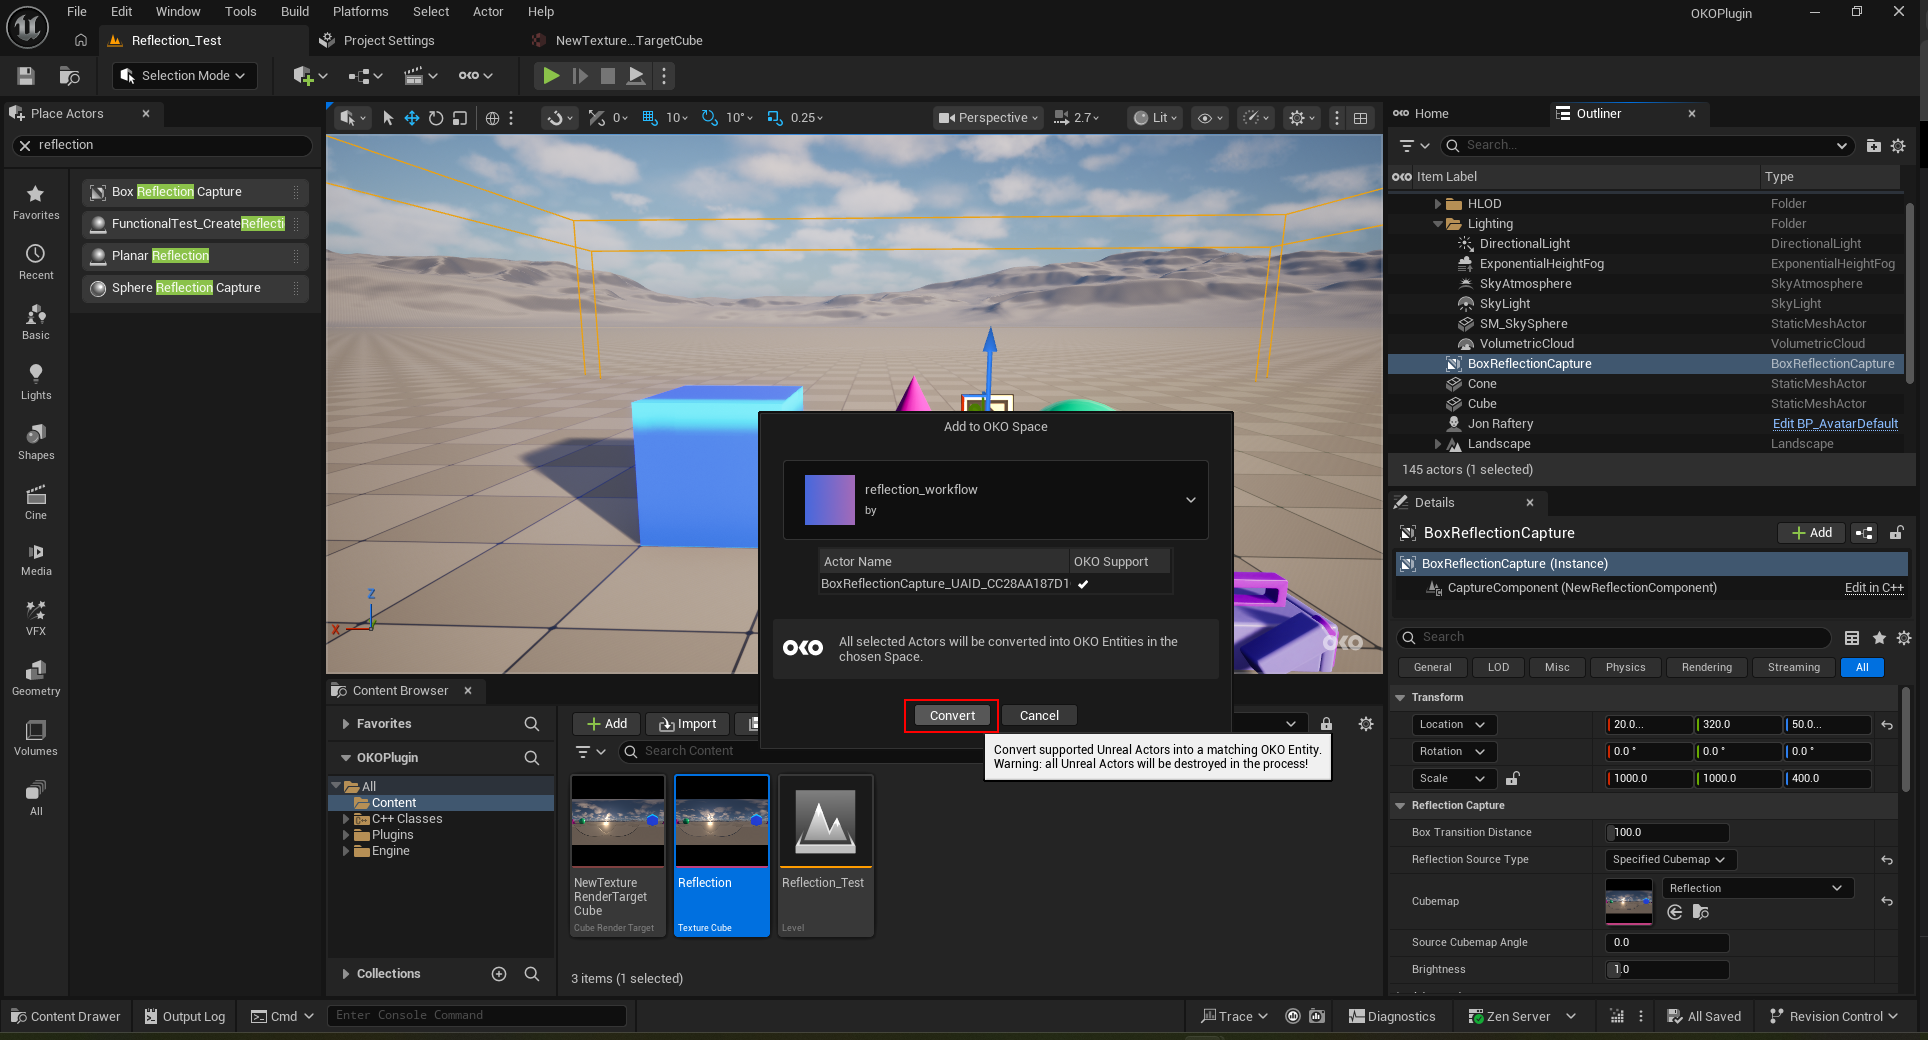This screenshot has width=1928, height=1040.
Task: Toggle grid position snapping icon
Action: click(x=649, y=118)
